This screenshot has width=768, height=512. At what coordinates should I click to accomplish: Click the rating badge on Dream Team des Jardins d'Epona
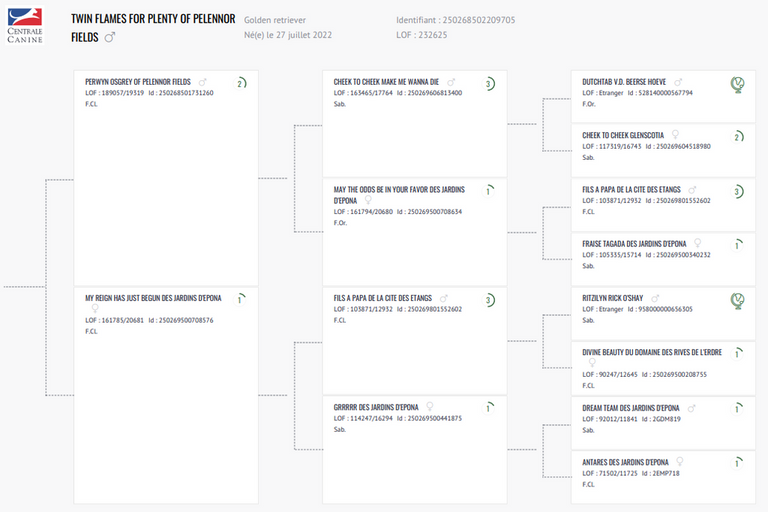[x=737, y=408]
